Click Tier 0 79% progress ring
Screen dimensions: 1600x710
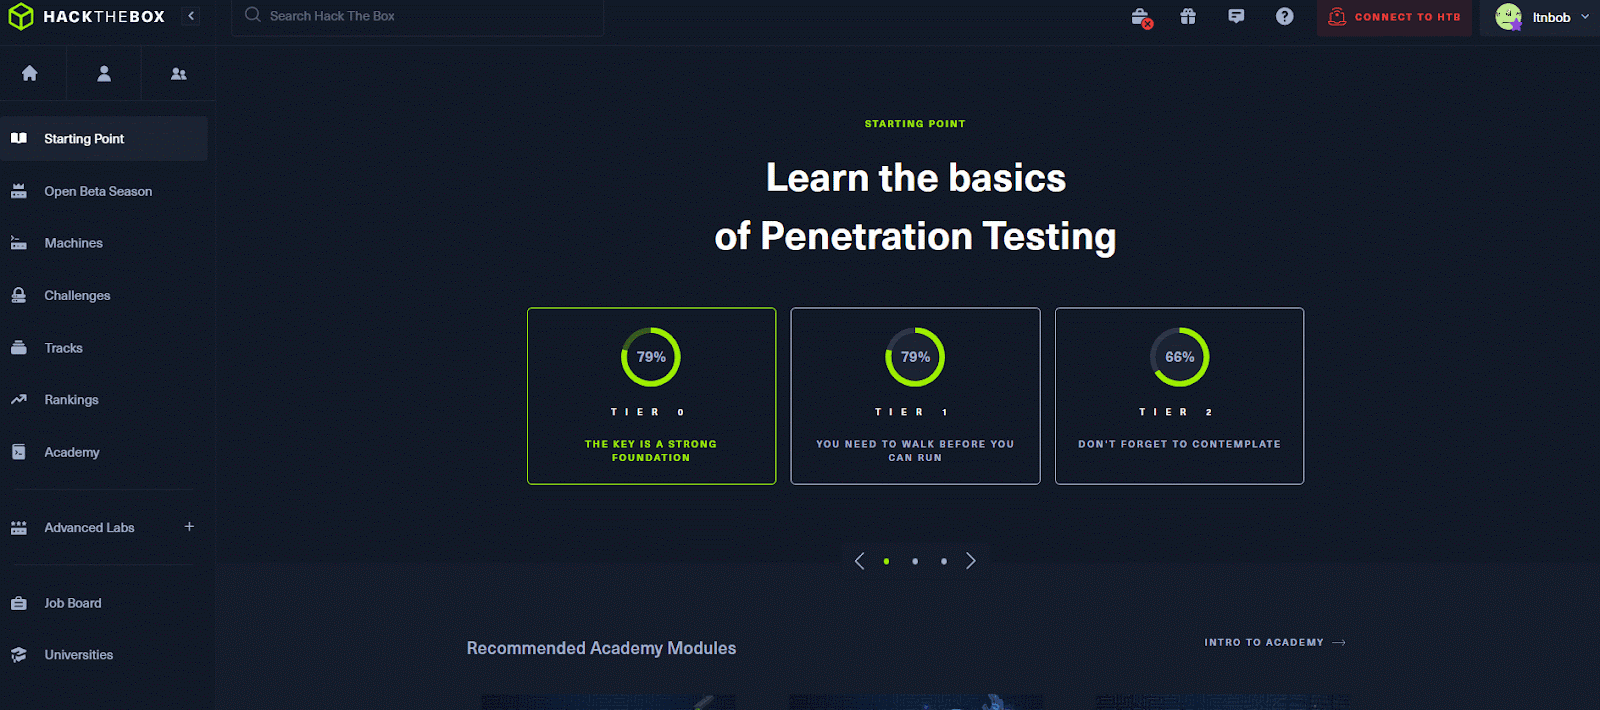[x=651, y=357]
